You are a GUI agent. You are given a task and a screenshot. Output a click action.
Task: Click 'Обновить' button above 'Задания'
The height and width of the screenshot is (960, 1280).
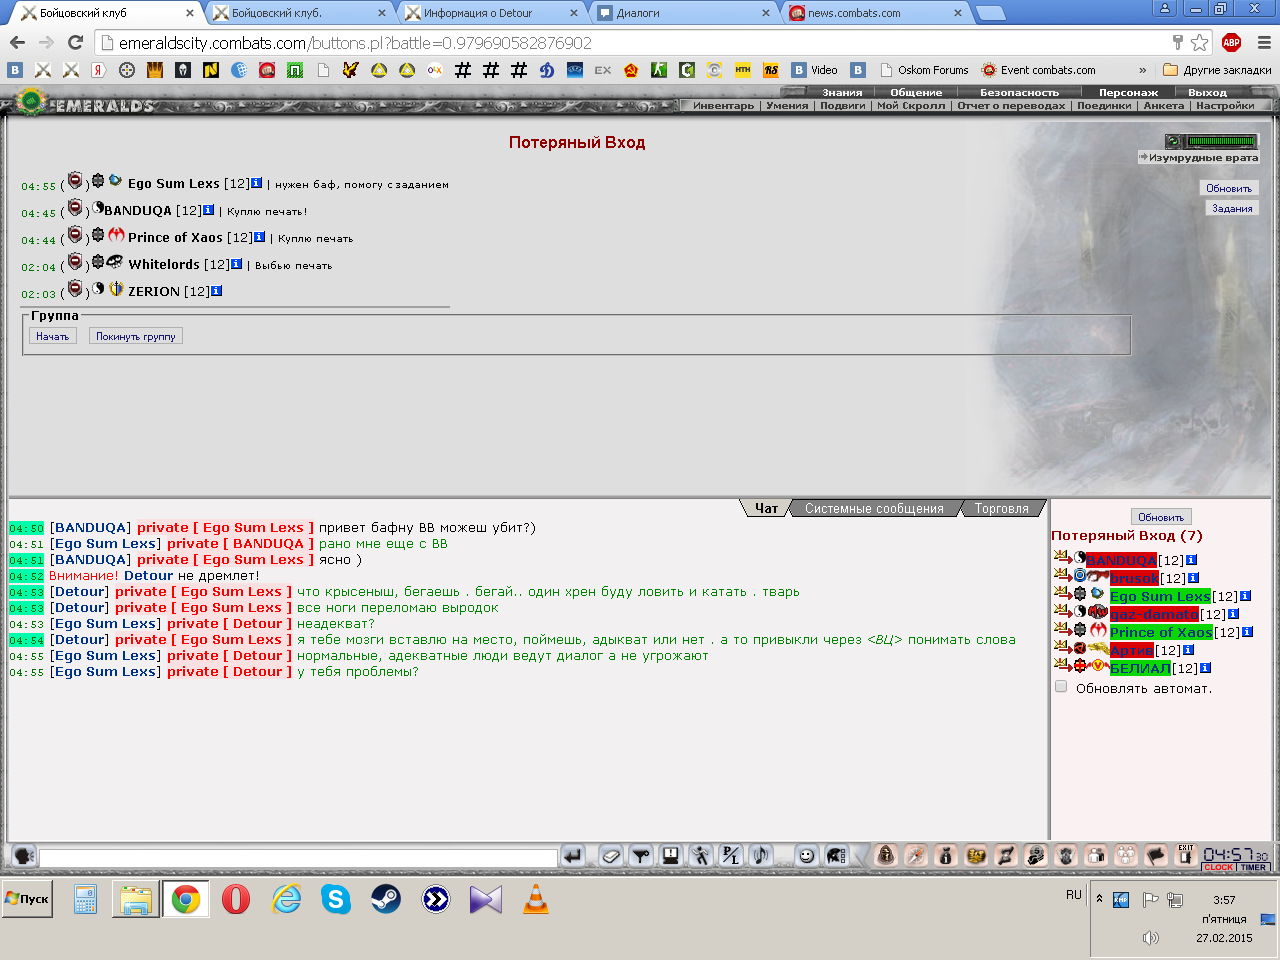tap(1229, 188)
